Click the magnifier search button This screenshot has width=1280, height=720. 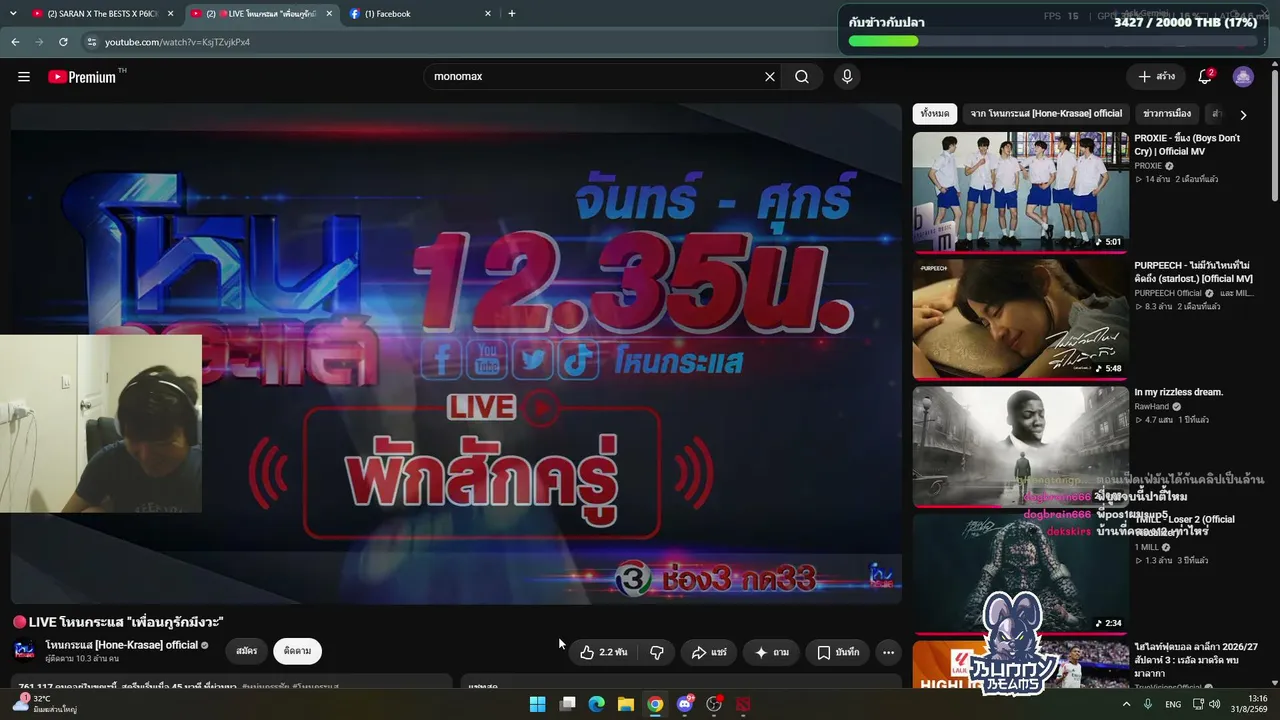802,77
